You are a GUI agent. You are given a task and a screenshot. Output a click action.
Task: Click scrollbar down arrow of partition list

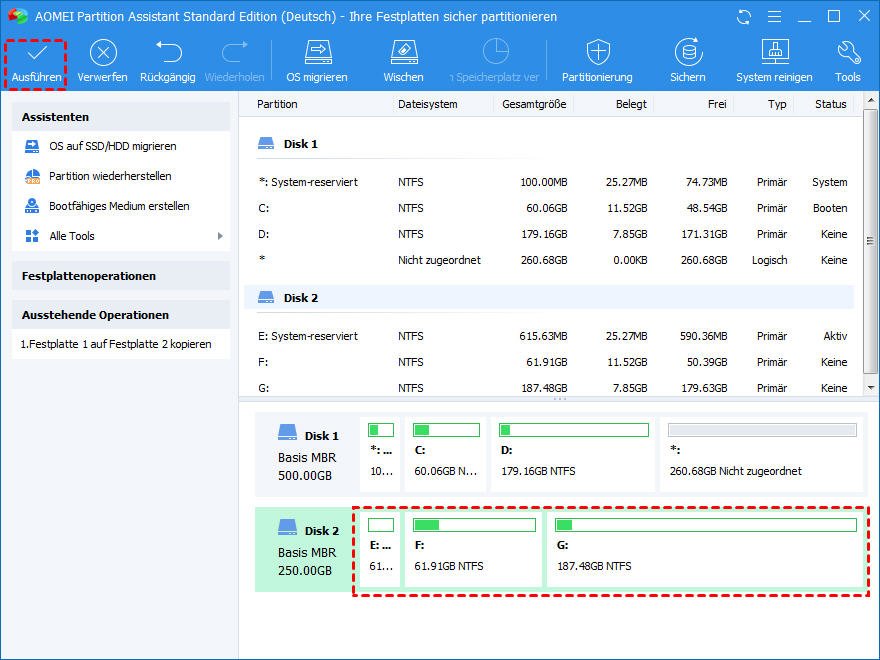[x=870, y=388]
